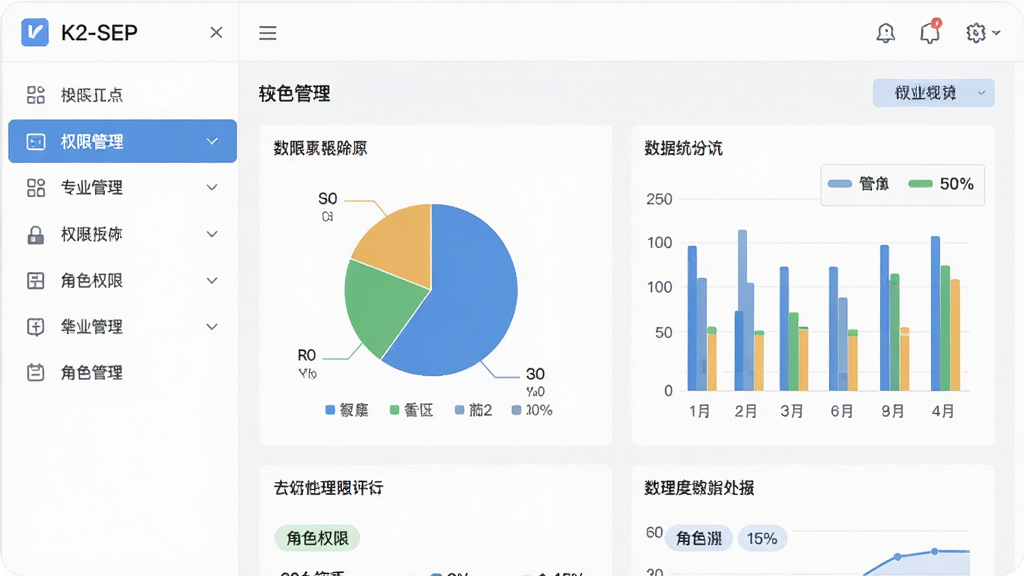Click the R0 pie chart callout label
This screenshot has height=576, width=1024.
tap(307, 355)
